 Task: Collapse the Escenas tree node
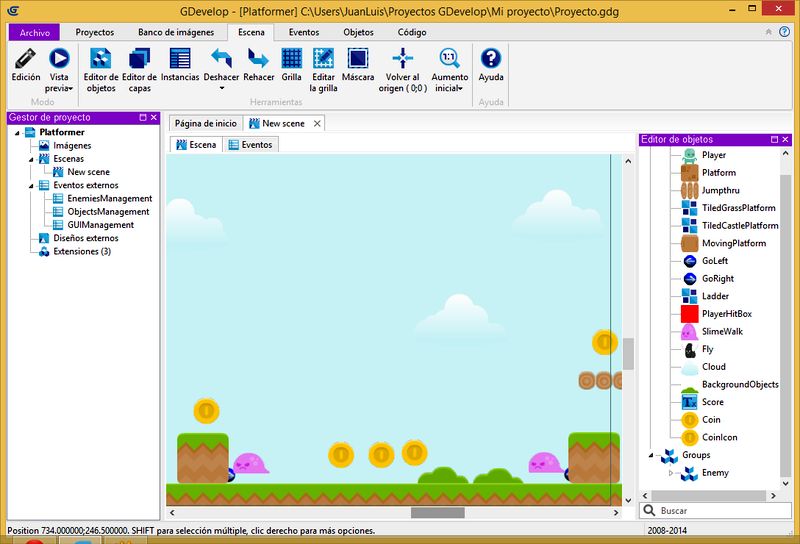[31, 159]
